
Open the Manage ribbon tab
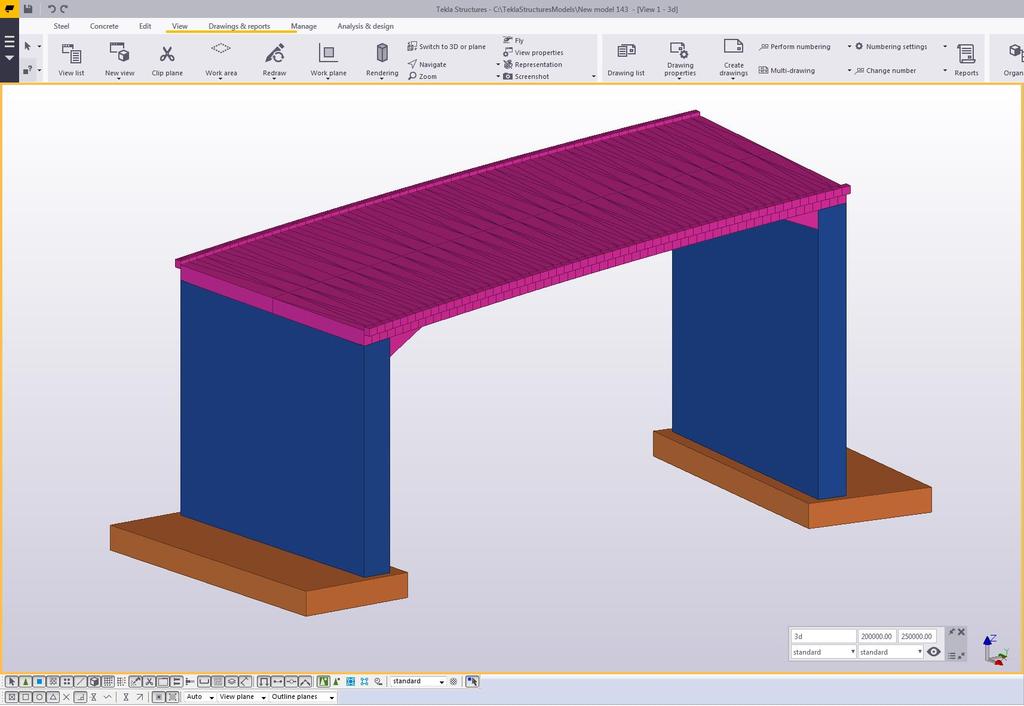tap(304, 26)
